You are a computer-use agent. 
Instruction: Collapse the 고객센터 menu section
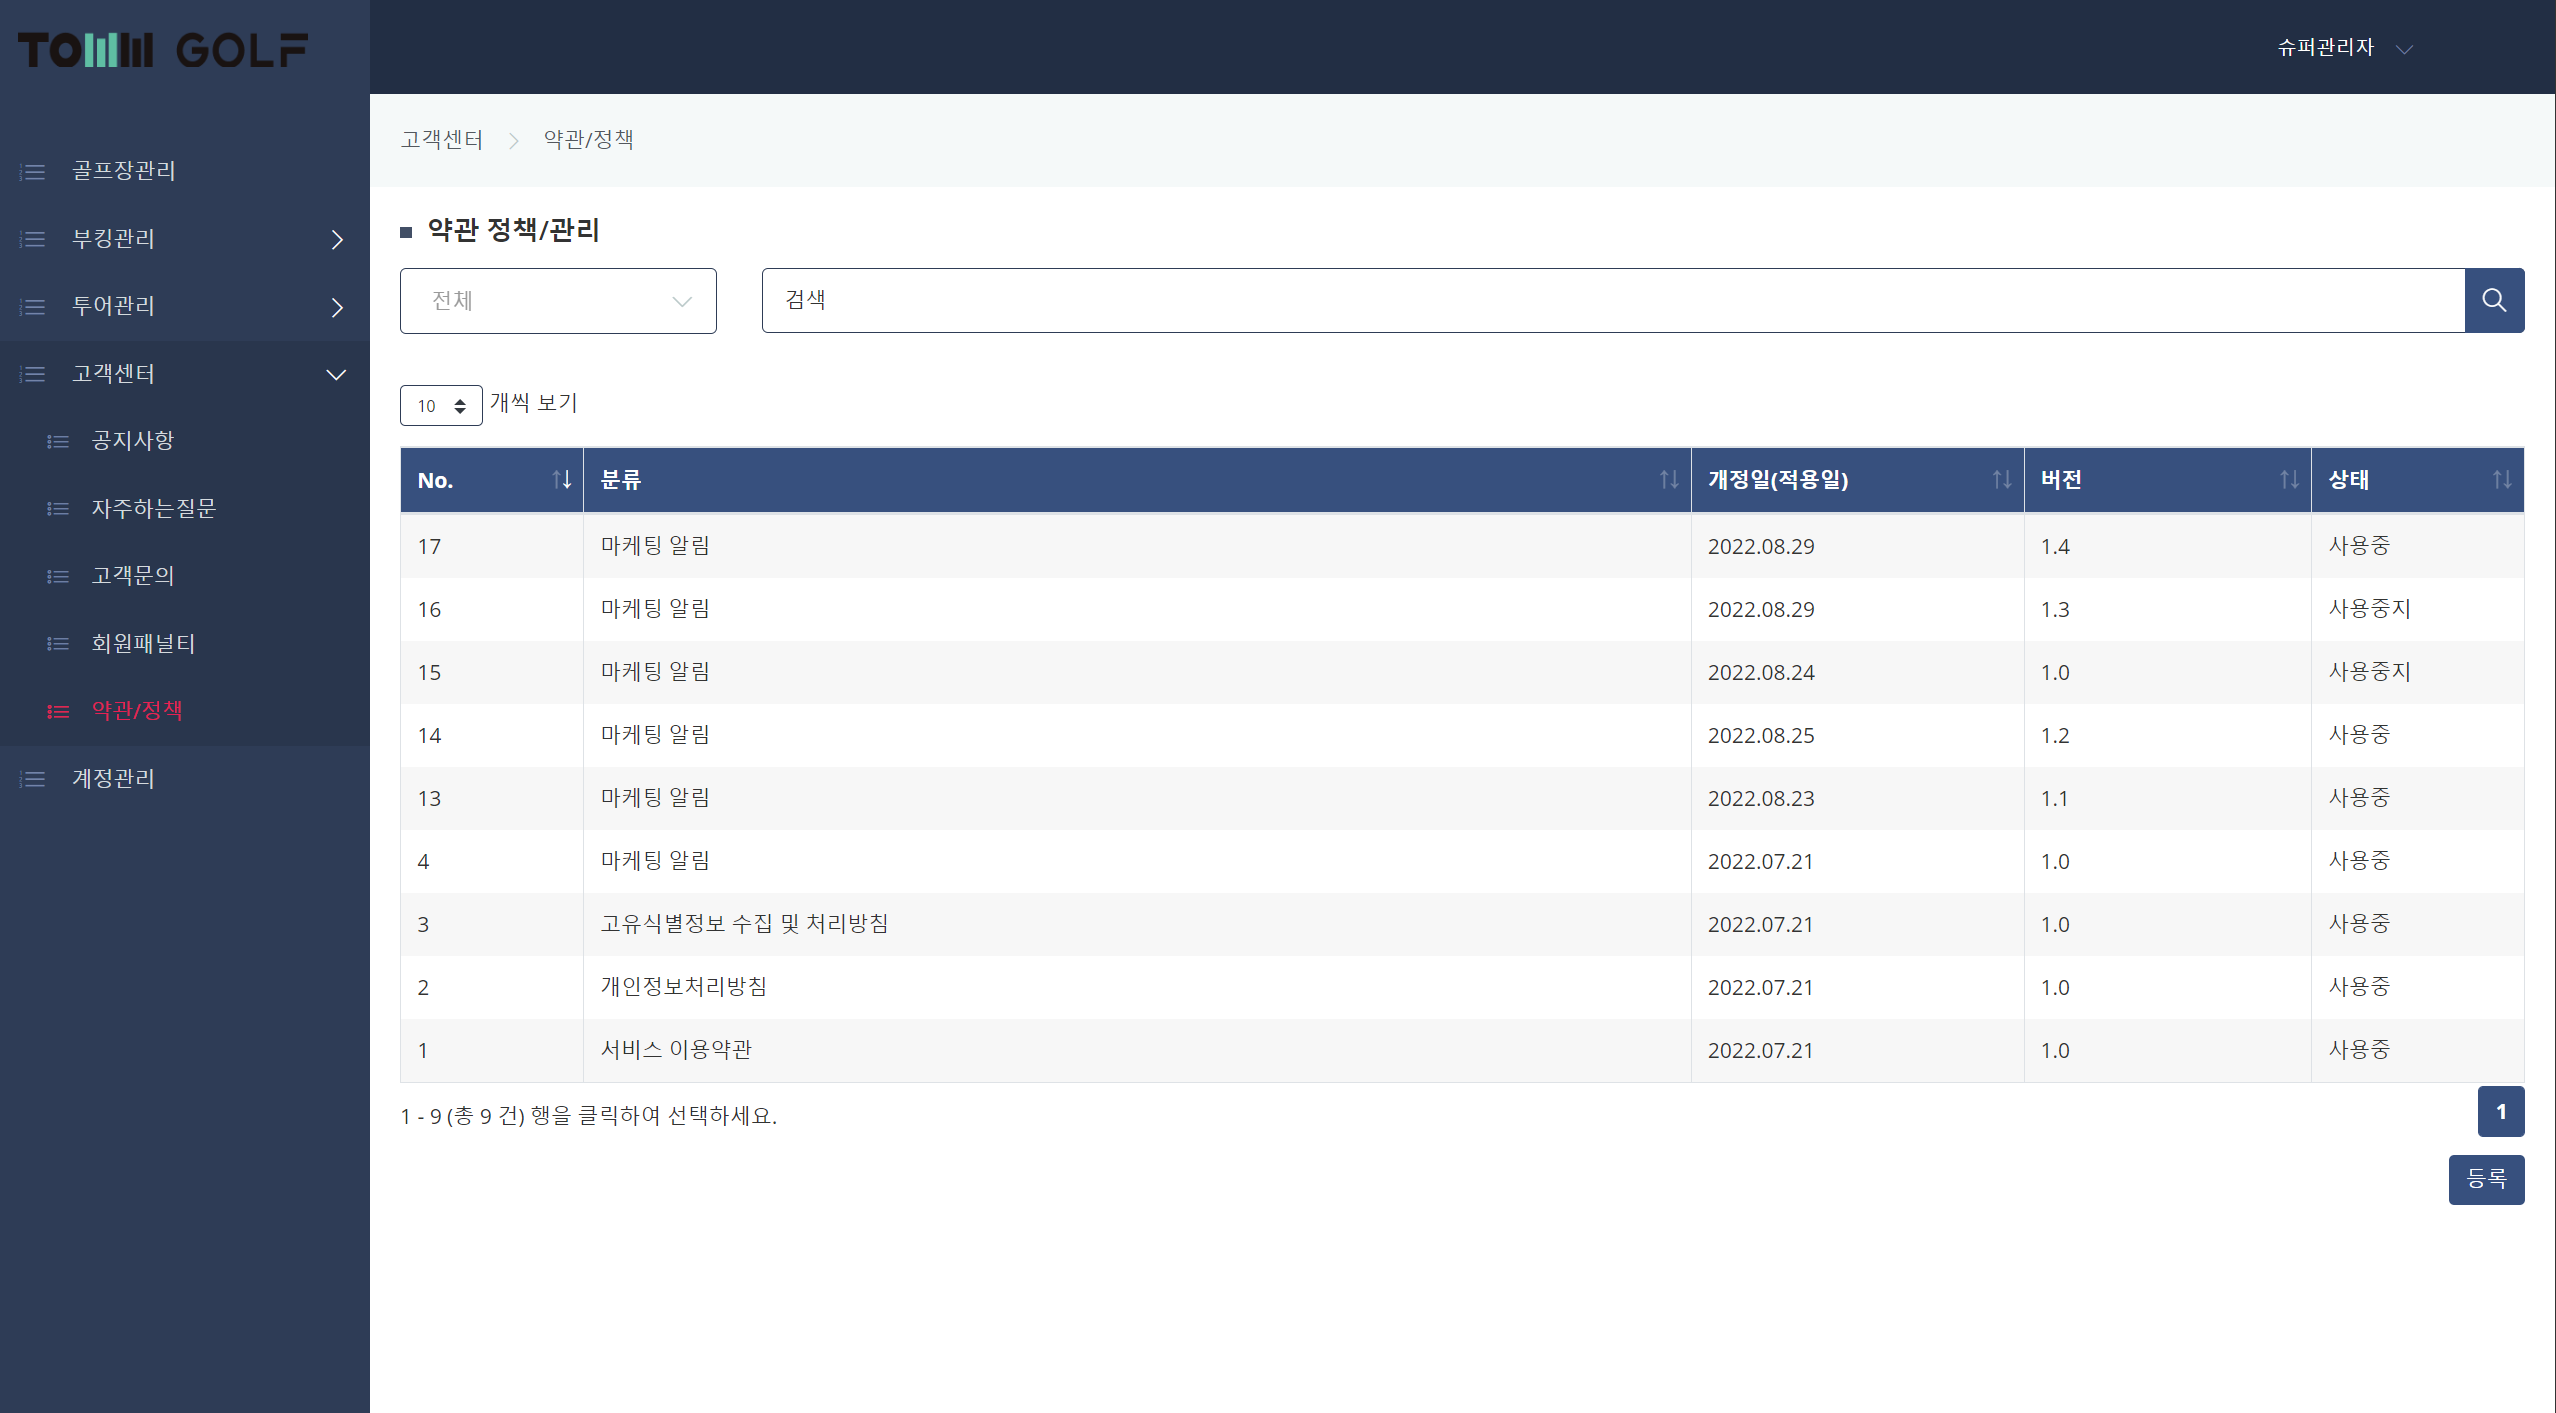(336, 375)
